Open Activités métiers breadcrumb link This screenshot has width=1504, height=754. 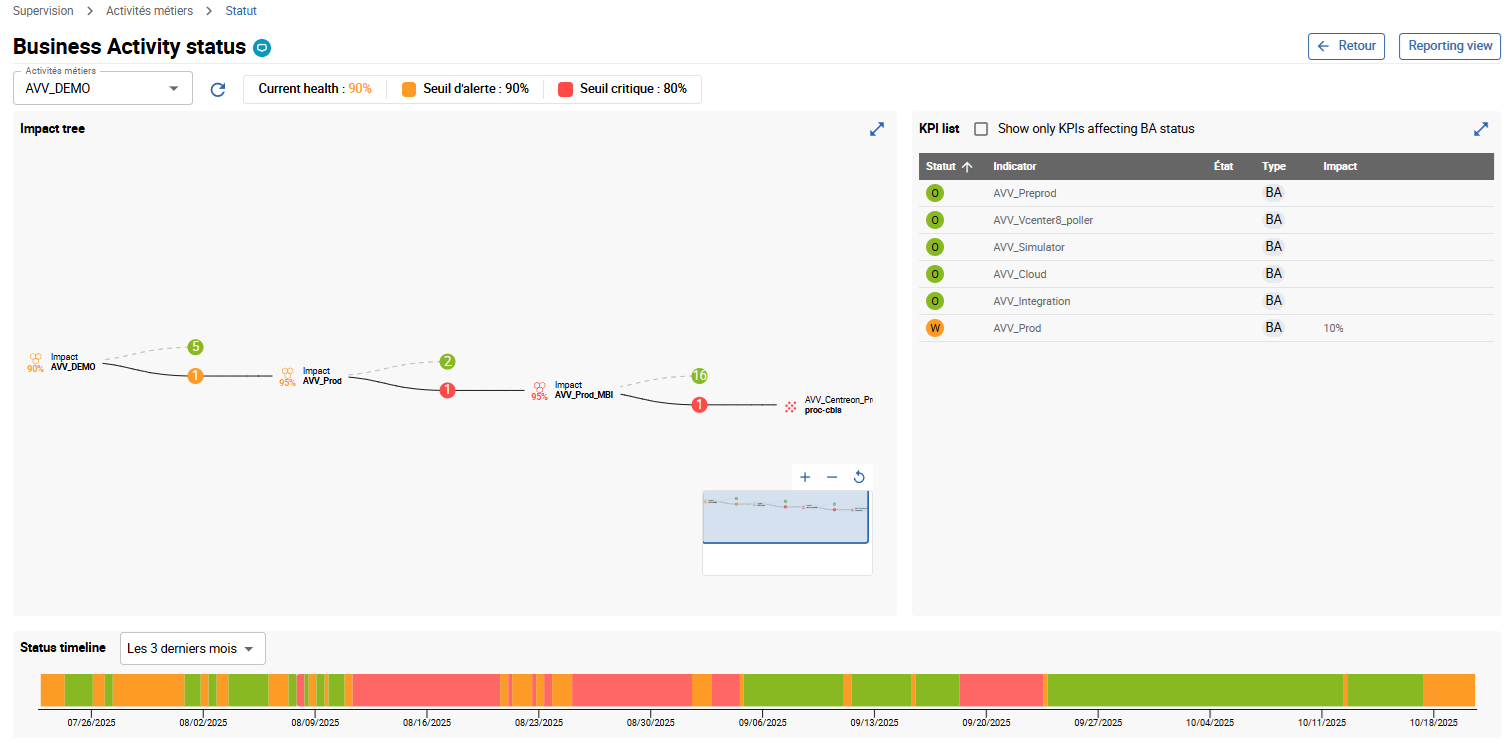pos(149,11)
